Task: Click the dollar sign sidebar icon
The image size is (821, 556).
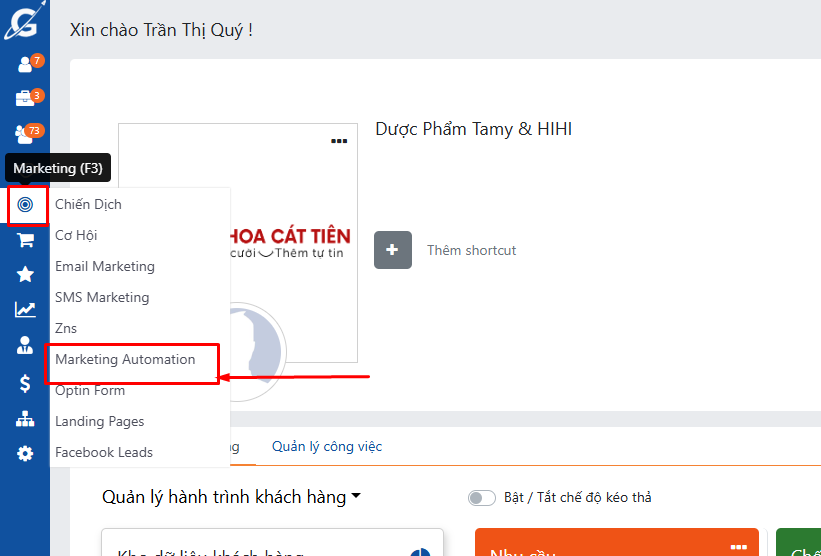Action: point(25,383)
